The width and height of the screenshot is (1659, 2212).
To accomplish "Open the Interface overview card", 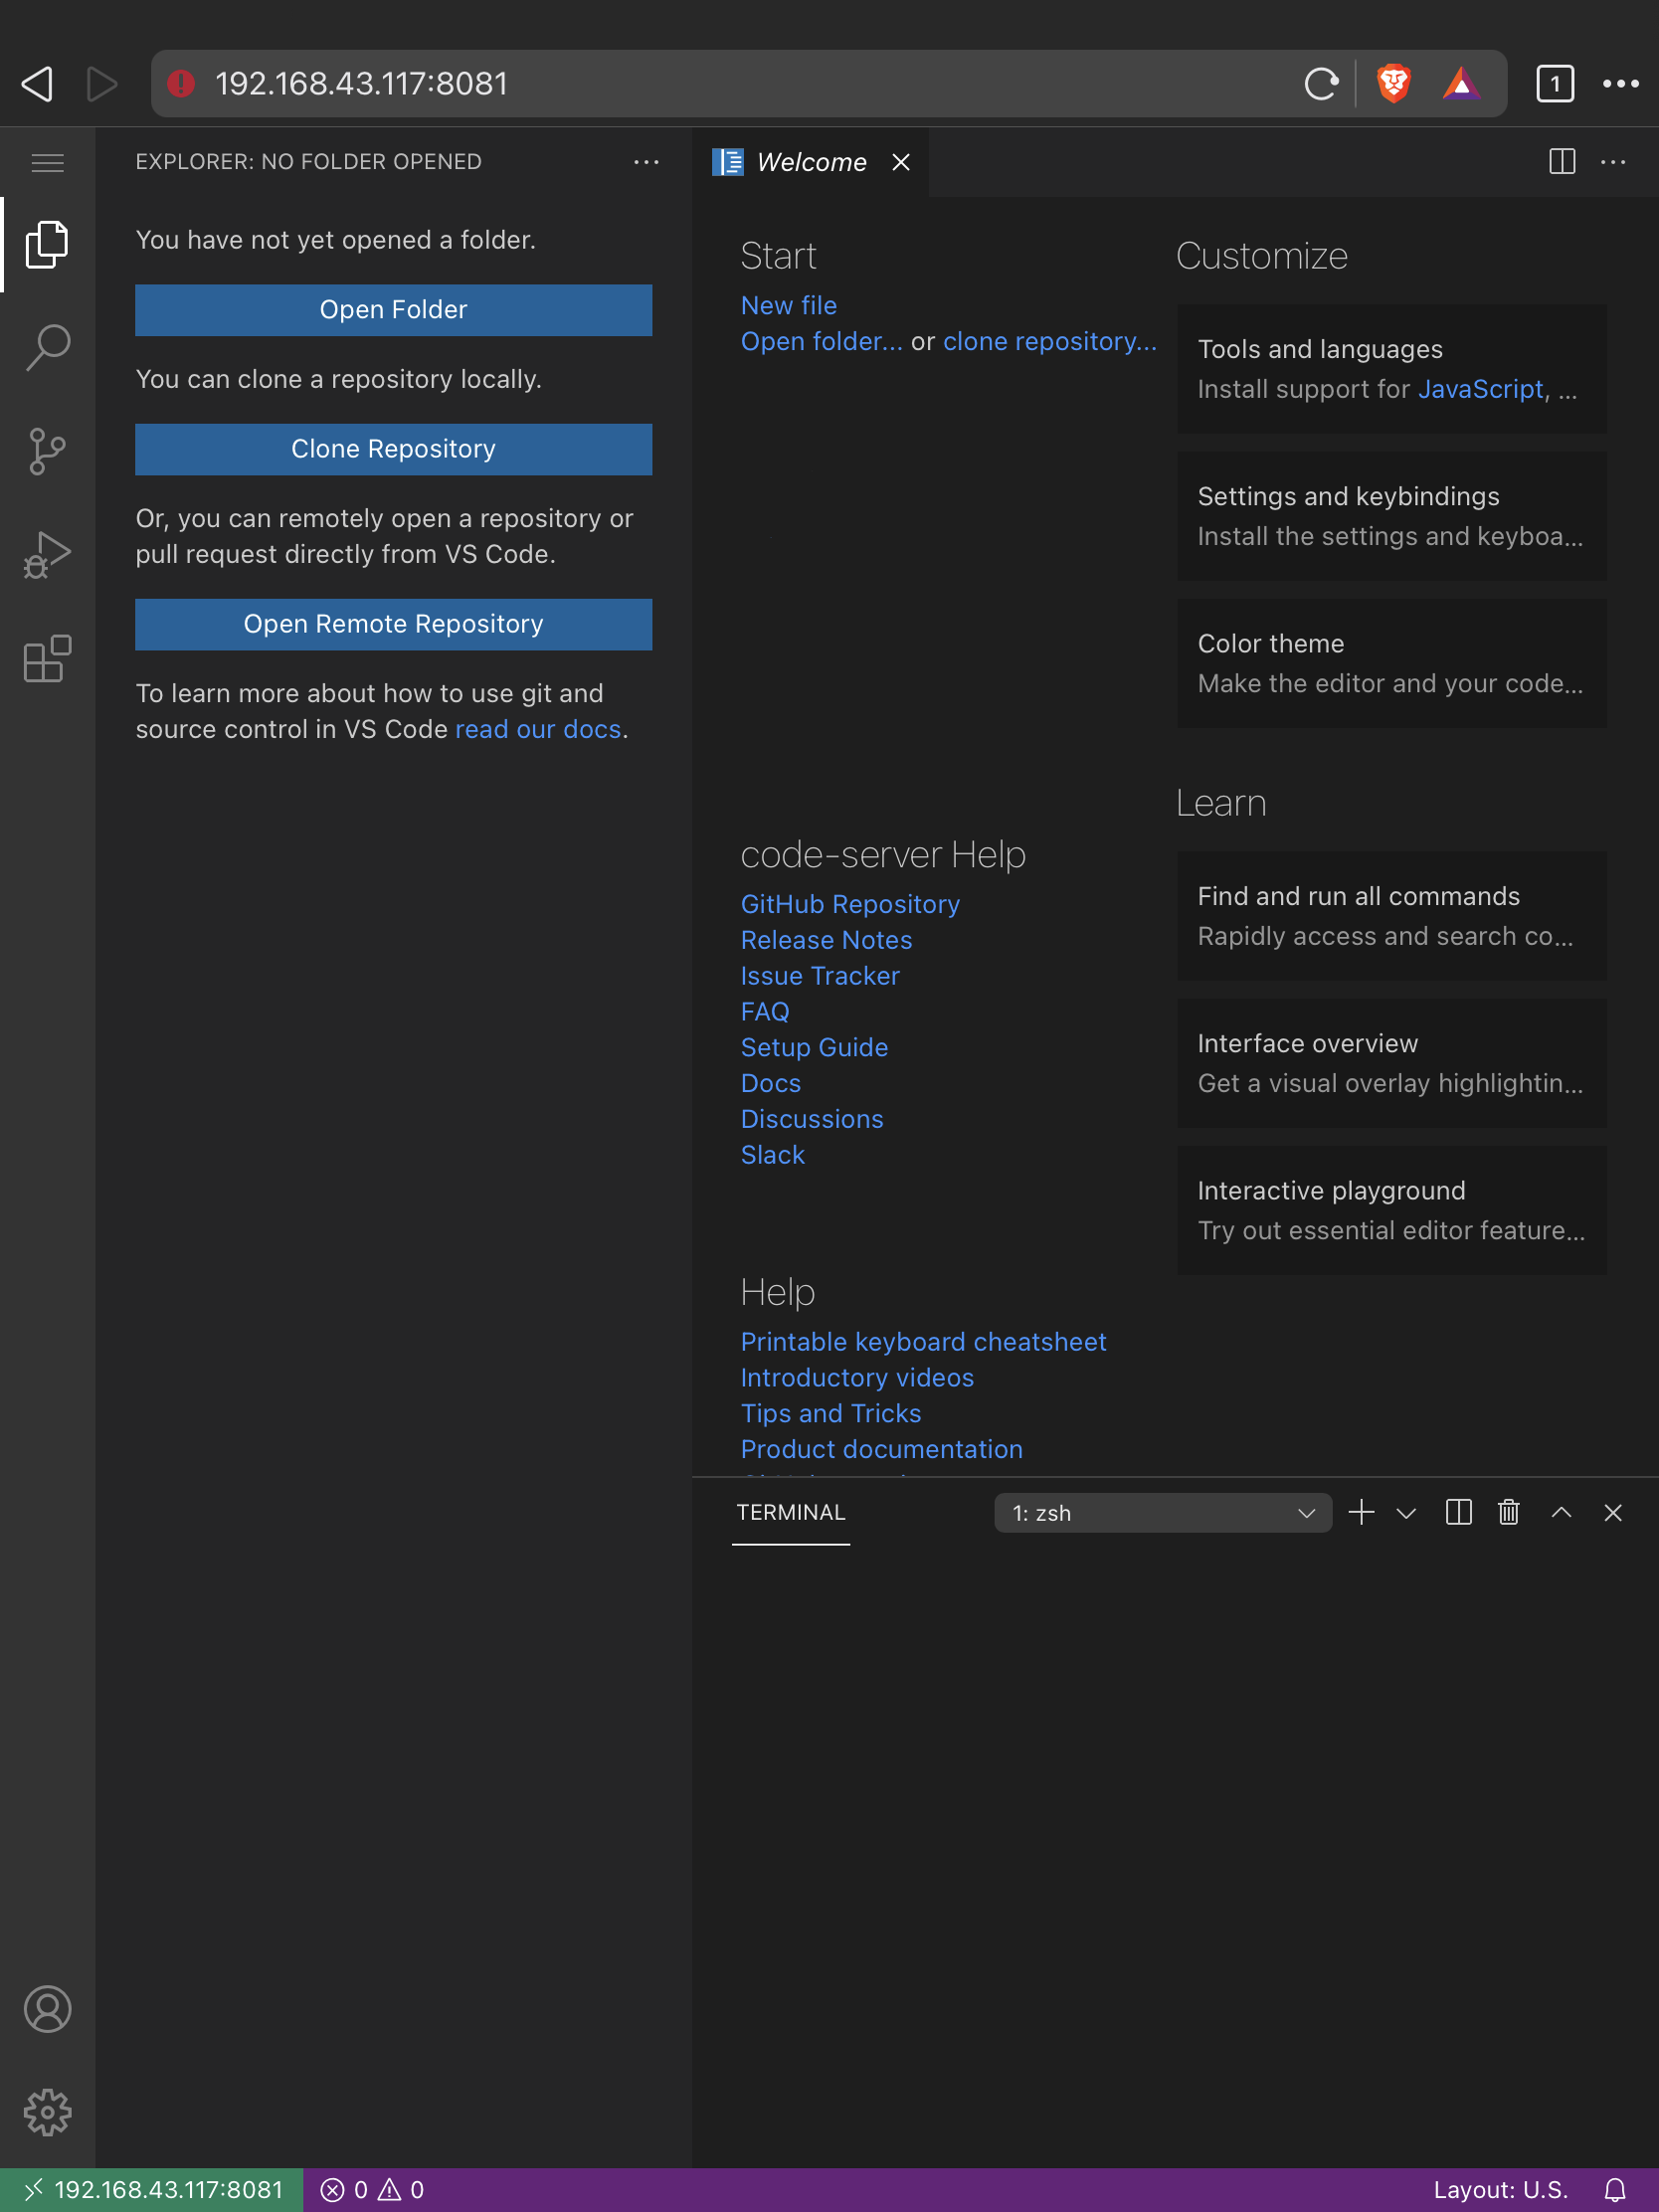I will click(x=1392, y=1063).
